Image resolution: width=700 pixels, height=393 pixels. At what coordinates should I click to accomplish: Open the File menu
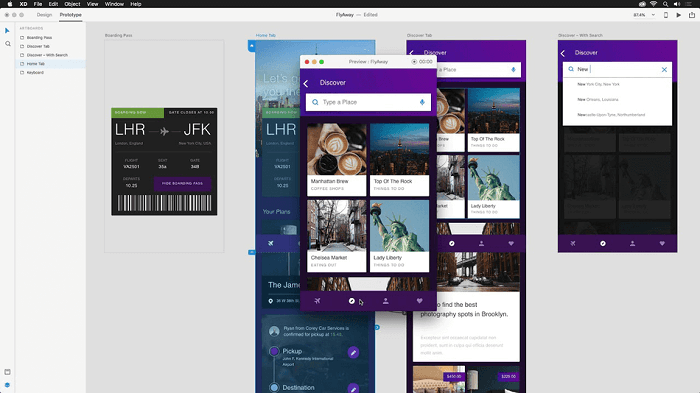tap(38, 4)
